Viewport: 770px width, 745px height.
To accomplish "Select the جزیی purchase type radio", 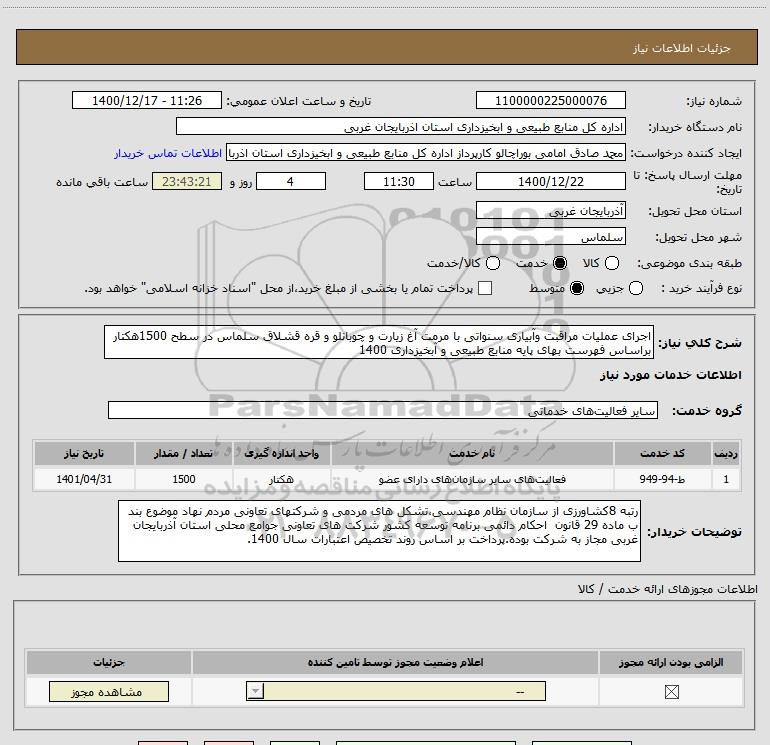I will 636,288.
